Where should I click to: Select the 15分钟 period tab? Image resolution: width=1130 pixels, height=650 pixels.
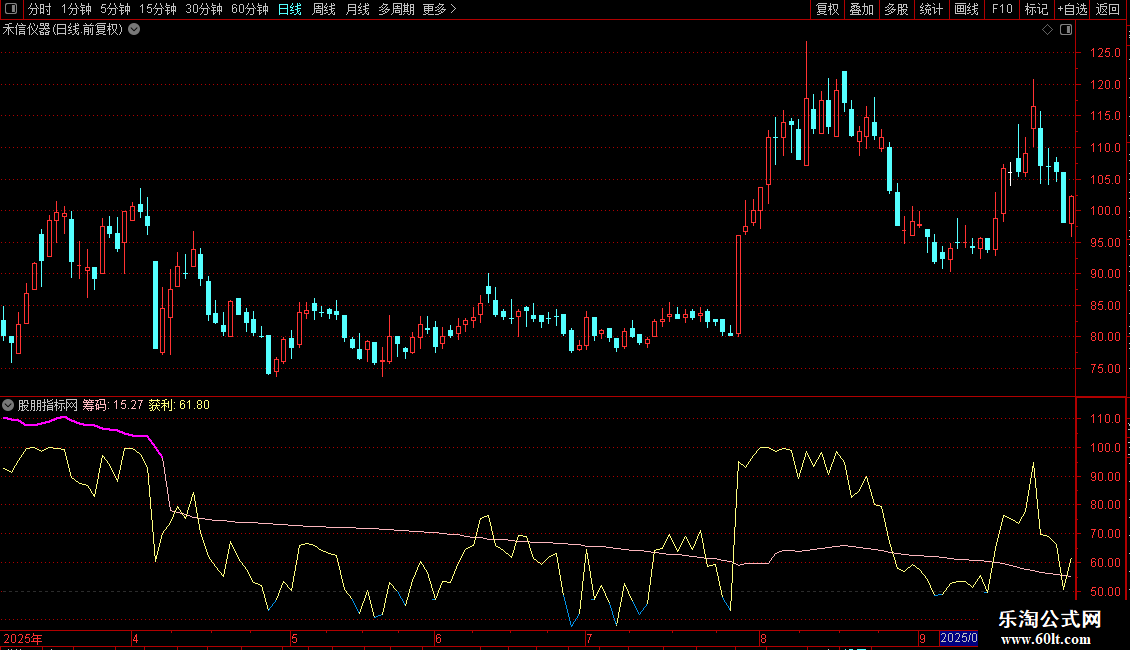[157, 9]
